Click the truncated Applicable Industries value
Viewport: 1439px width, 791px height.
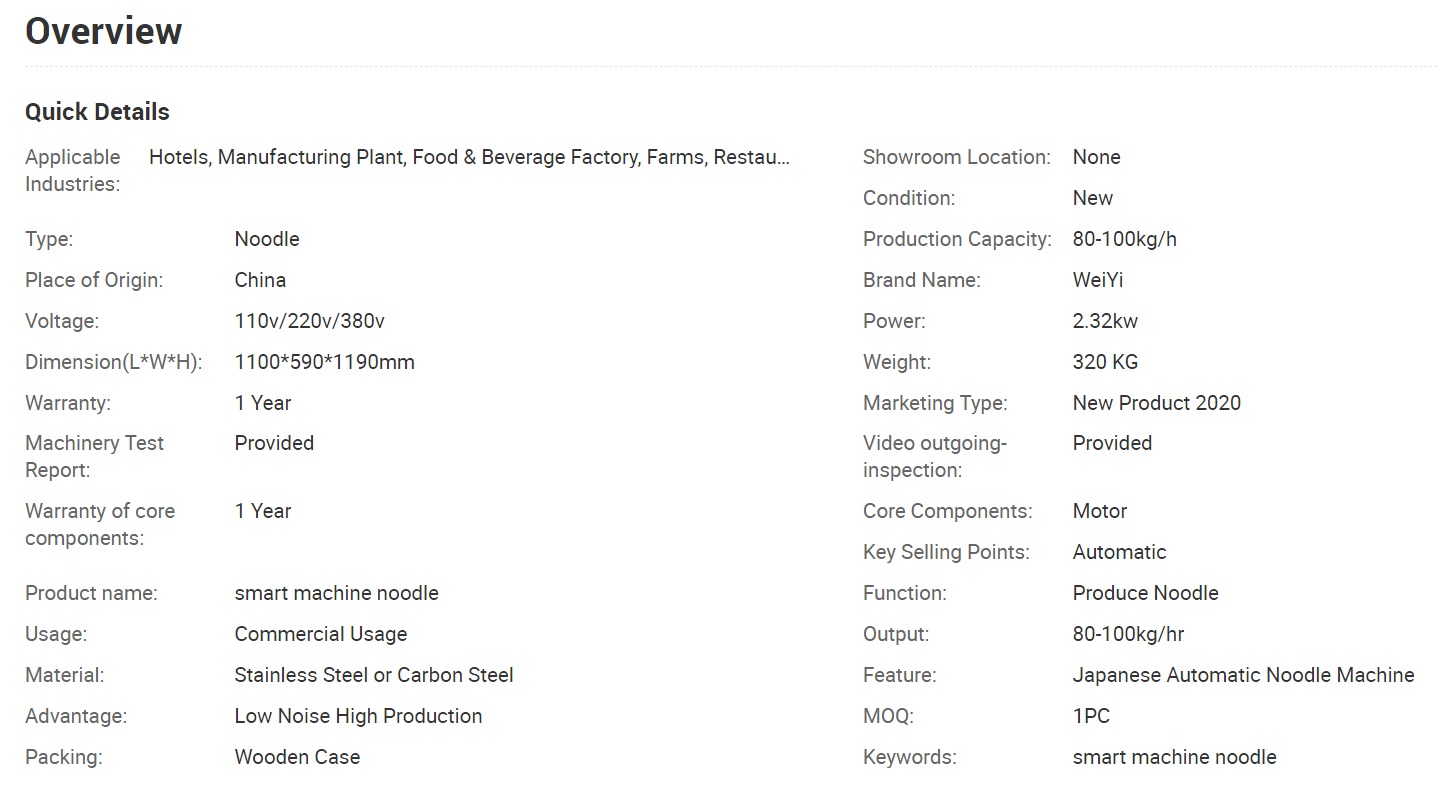[x=469, y=157]
